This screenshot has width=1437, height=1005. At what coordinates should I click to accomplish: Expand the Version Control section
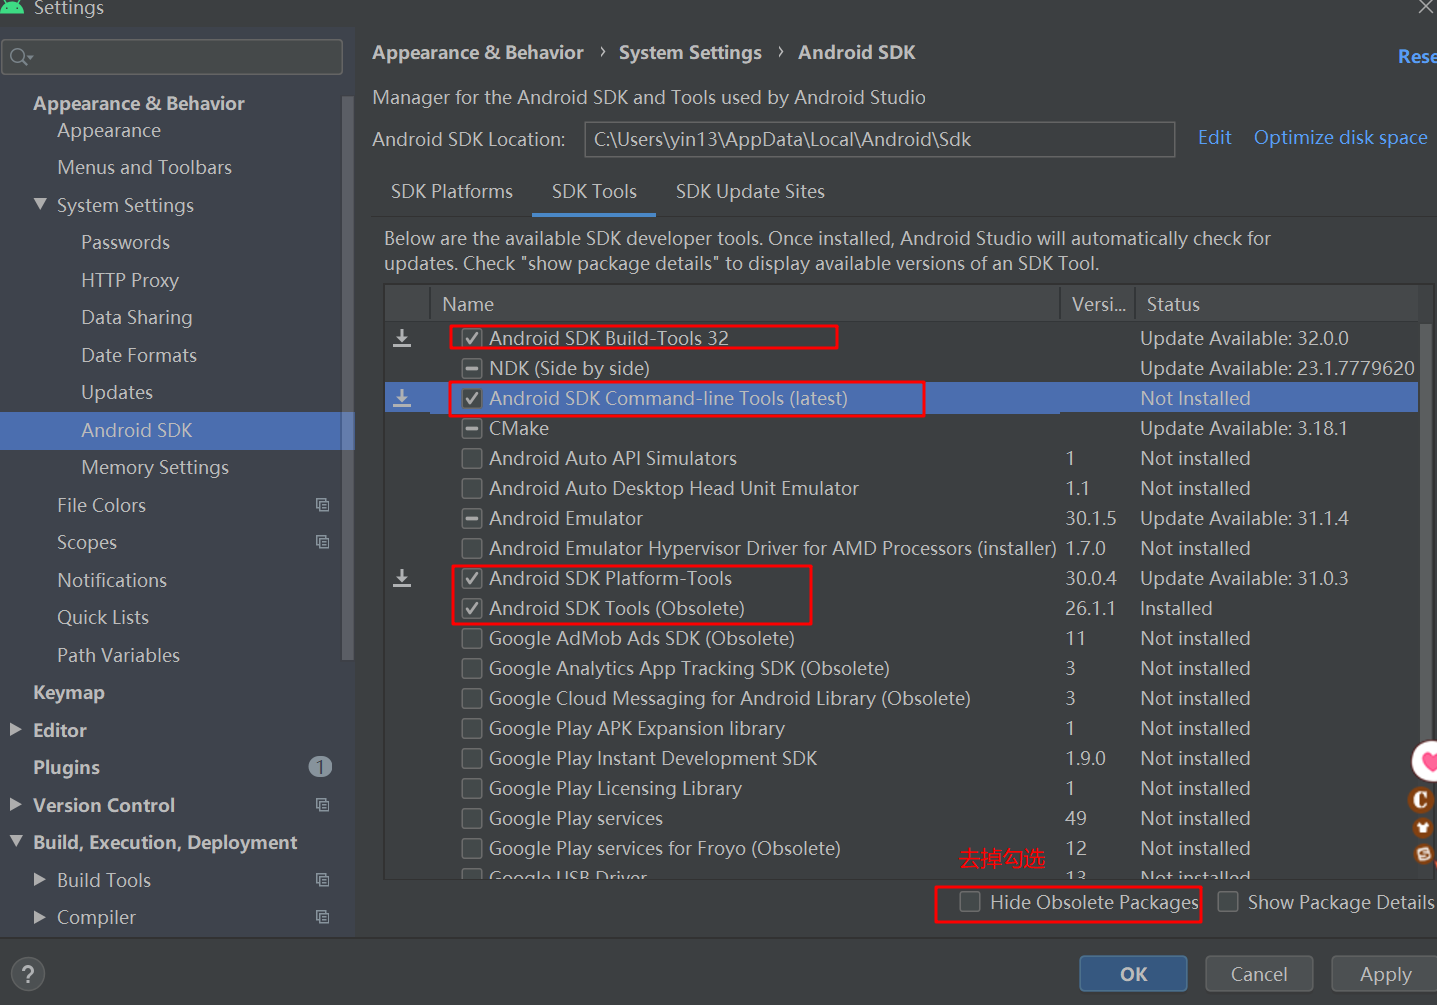[x=16, y=804]
